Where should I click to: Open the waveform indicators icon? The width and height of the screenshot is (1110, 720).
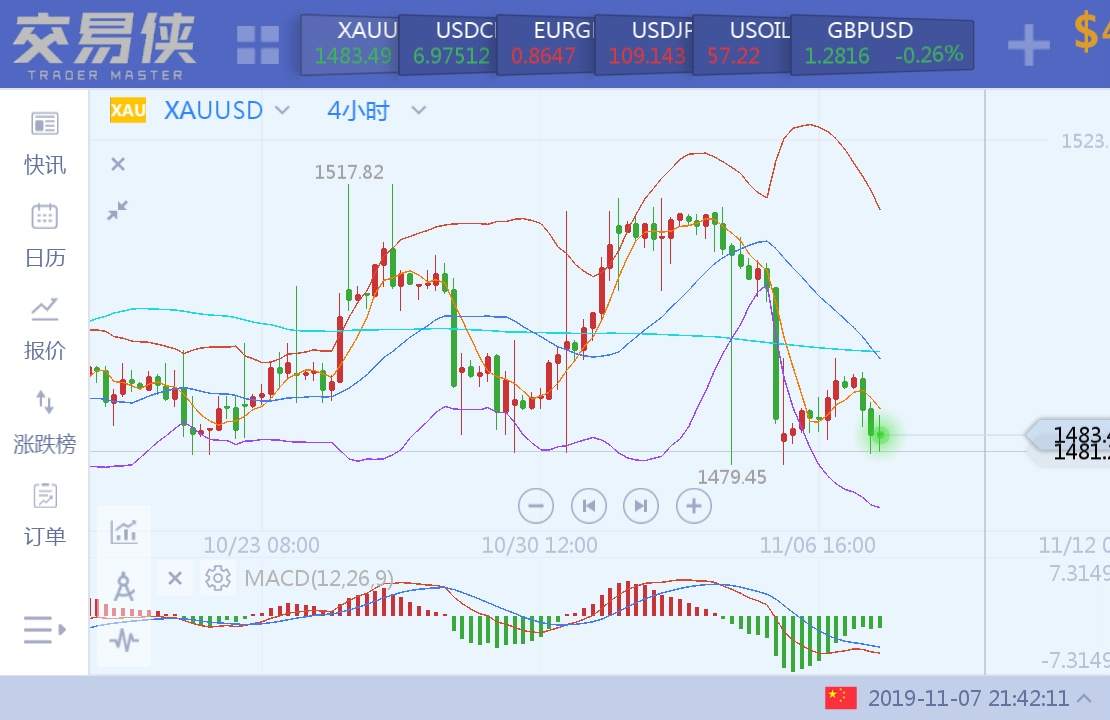tap(125, 640)
